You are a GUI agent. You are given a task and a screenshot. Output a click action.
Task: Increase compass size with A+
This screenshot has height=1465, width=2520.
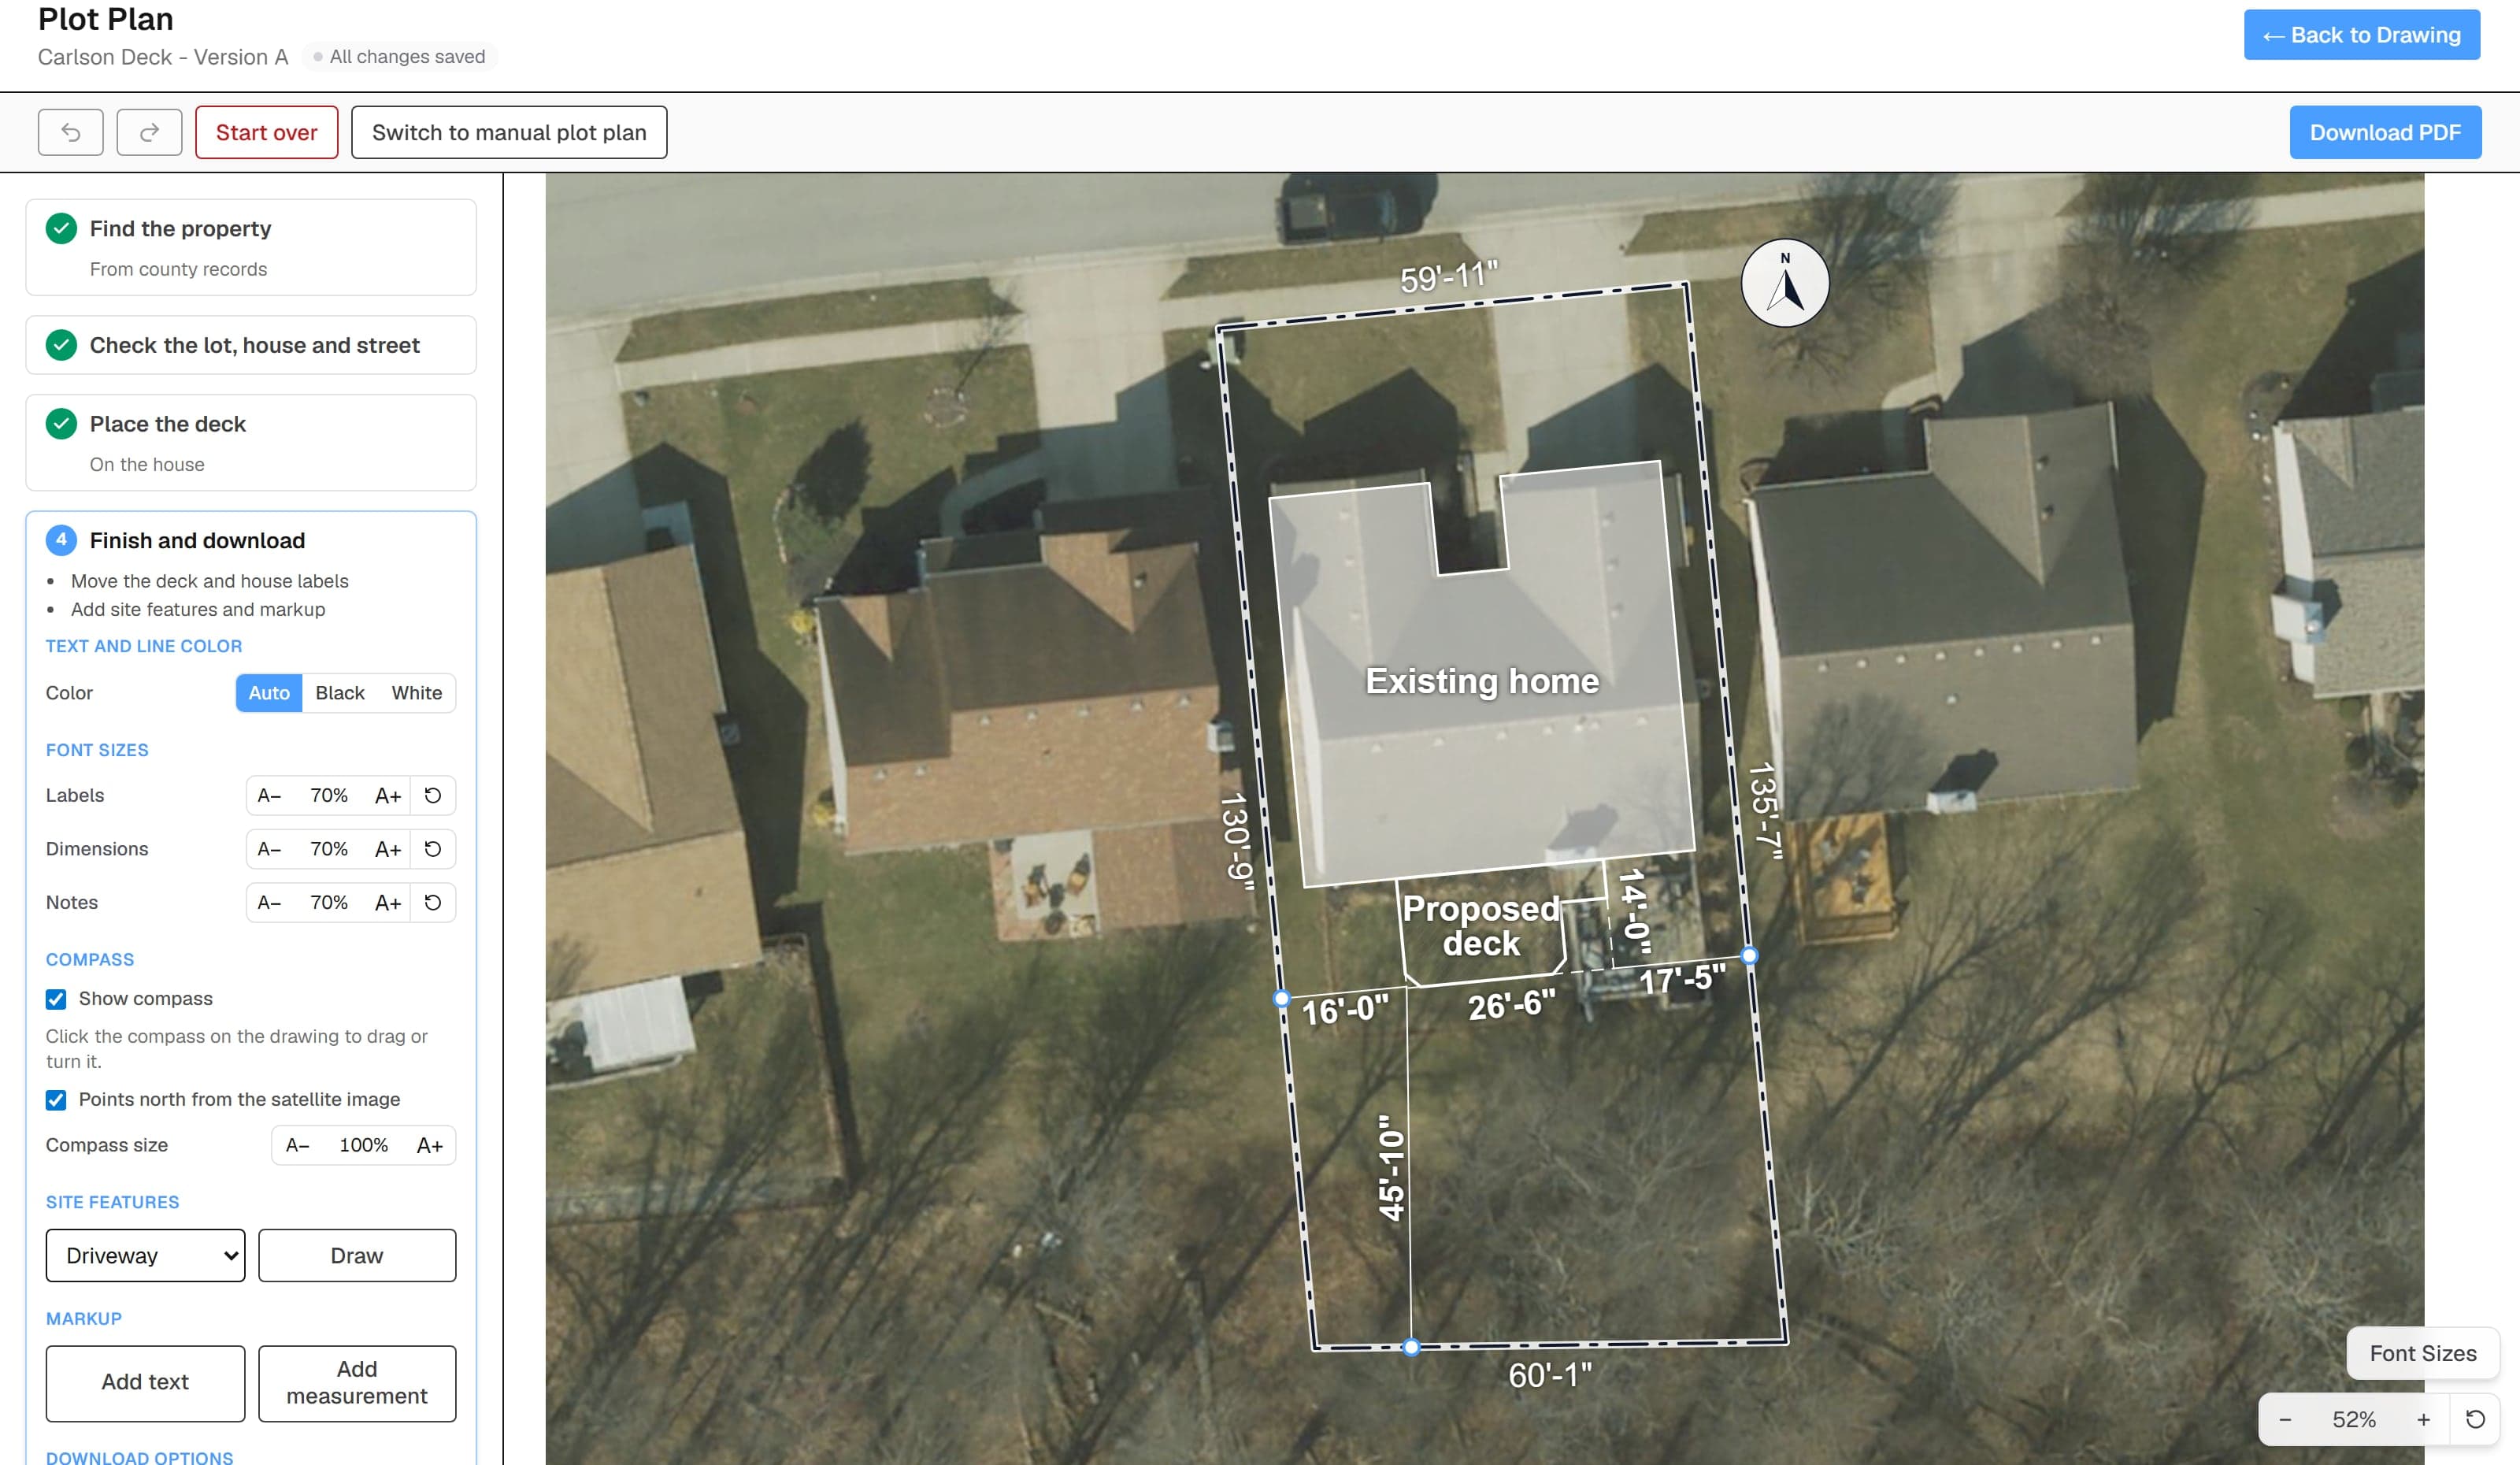pyautogui.click(x=430, y=1145)
